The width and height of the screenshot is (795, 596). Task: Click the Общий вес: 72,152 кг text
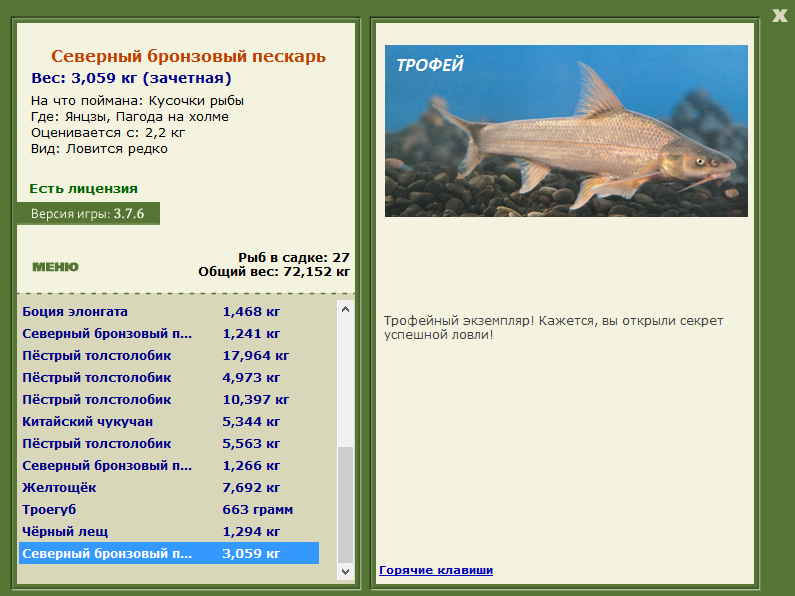tap(274, 272)
